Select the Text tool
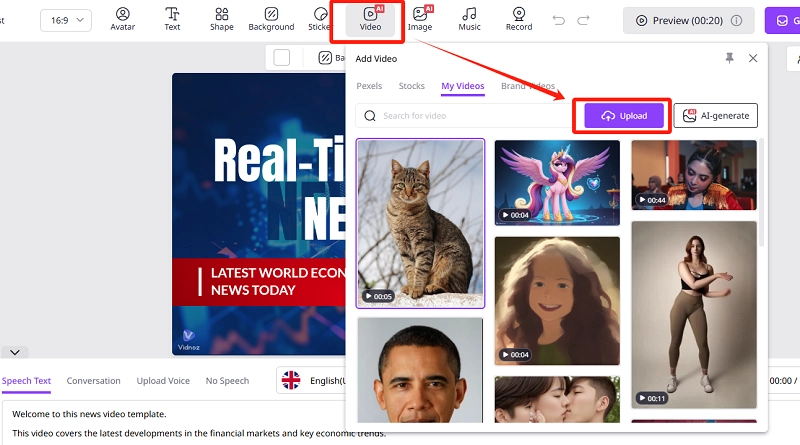Viewport: 800px width, 445px height. pos(172,19)
